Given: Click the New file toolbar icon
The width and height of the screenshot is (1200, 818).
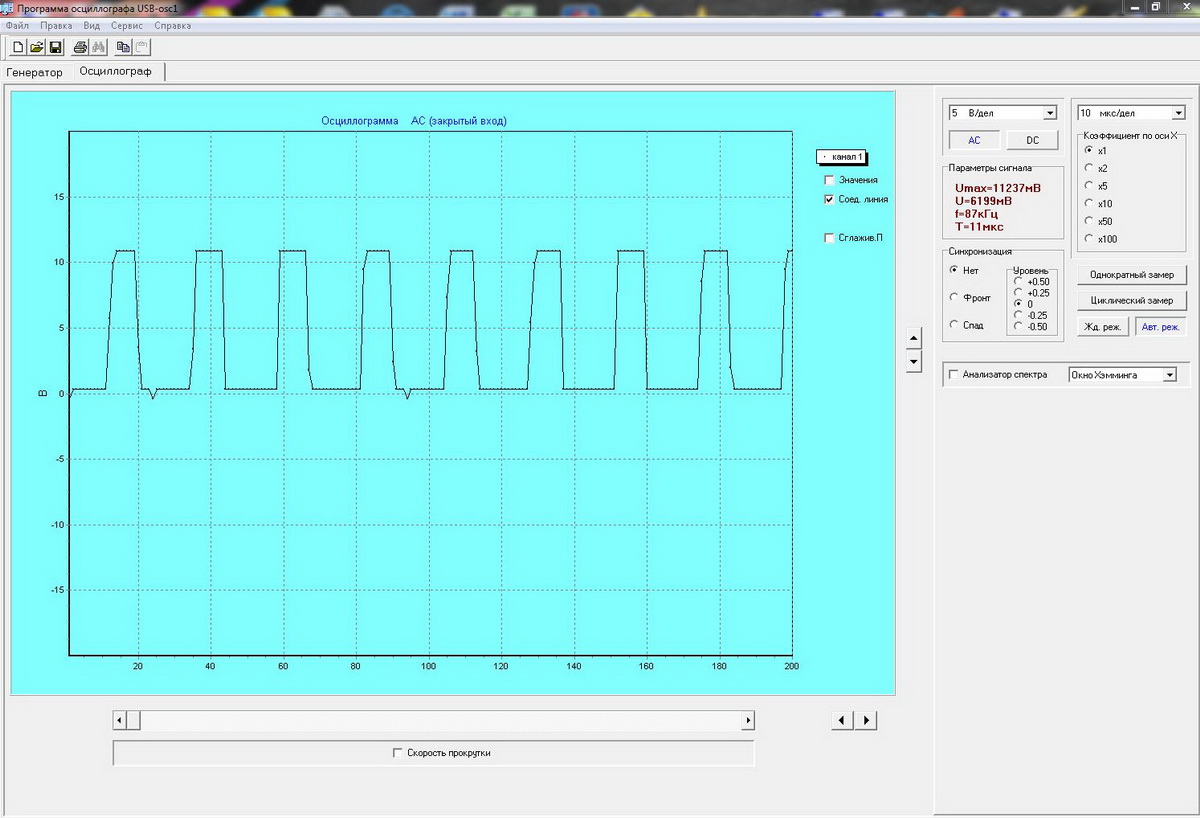Looking at the screenshot, I should [x=18, y=47].
